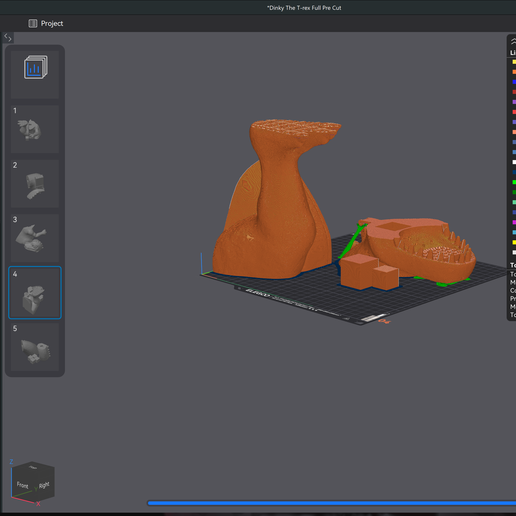Select plate 1 thumbnail
516x516 pixels.
35,129
